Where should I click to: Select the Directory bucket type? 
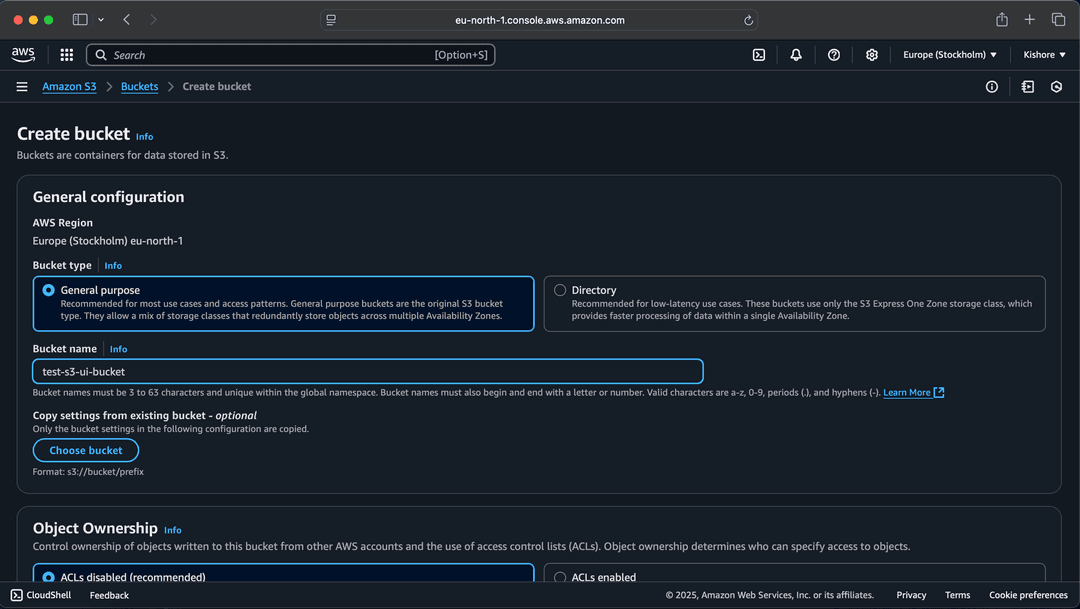click(x=560, y=290)
